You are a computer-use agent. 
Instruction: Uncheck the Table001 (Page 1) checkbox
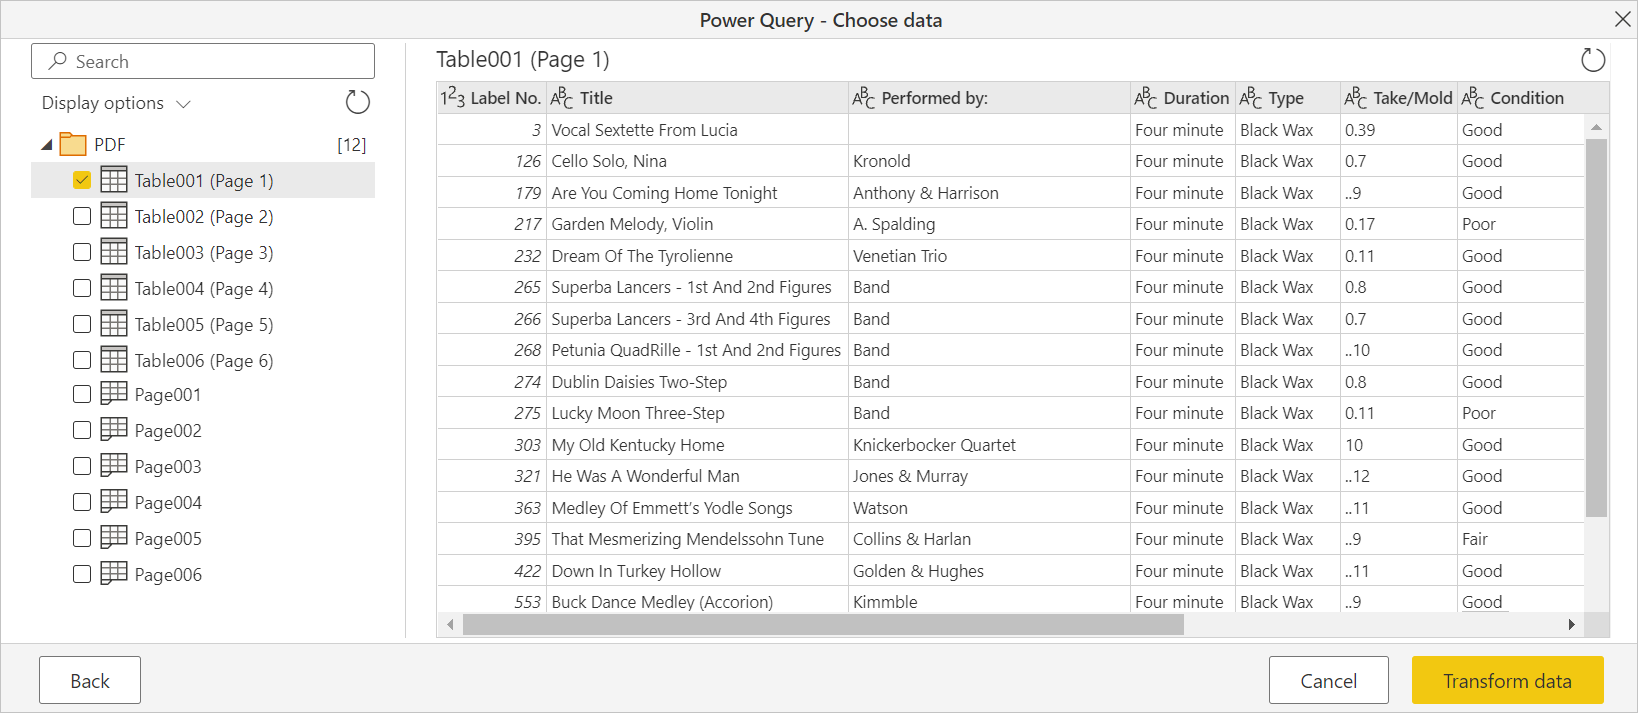82,180
